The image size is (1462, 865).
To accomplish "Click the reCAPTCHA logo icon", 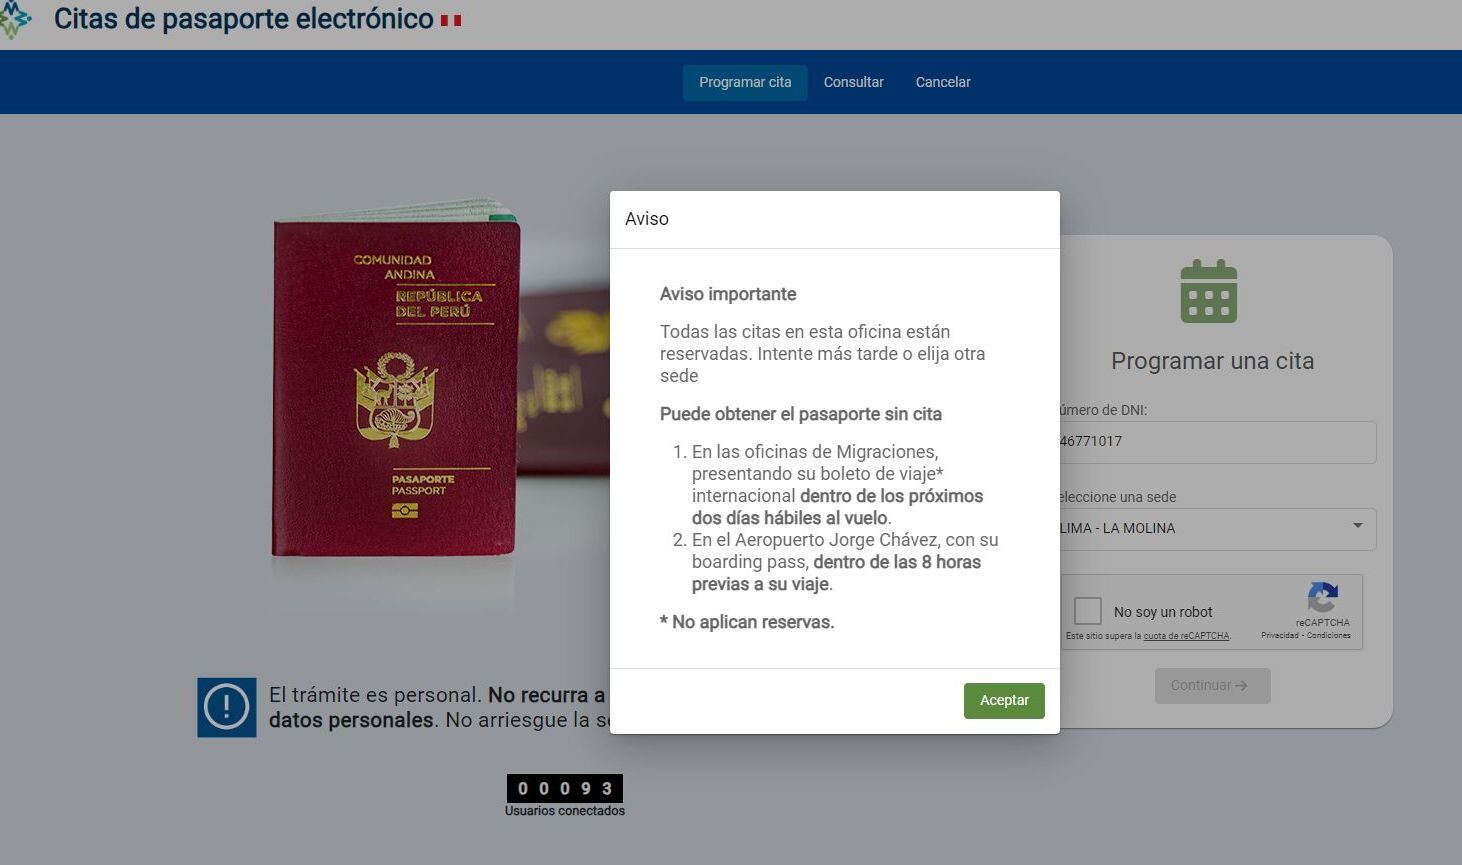I will (1322, 598).
